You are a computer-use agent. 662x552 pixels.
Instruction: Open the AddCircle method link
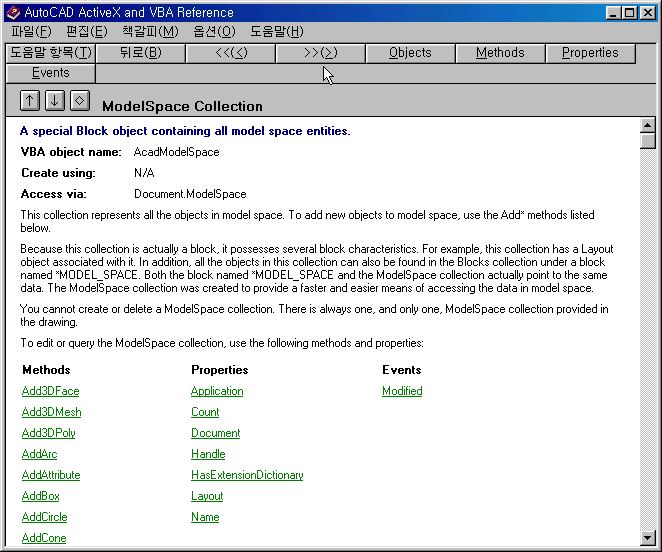(44, 517)
